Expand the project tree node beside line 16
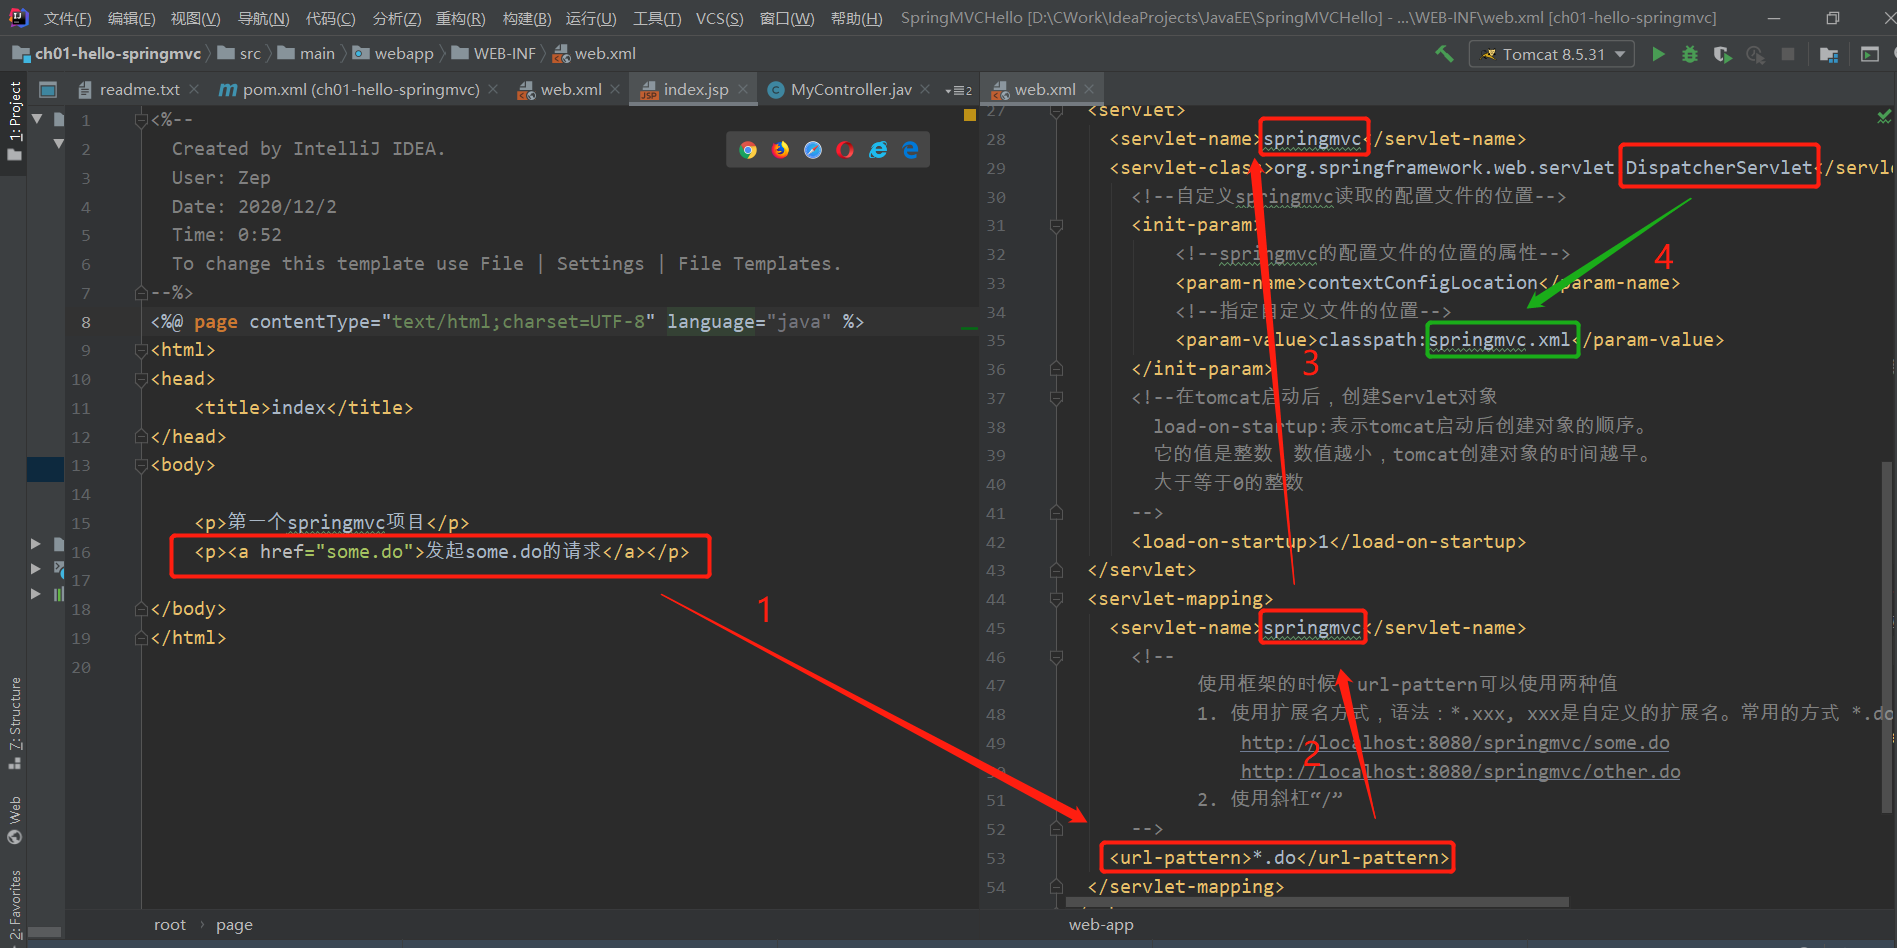Image resolution: width=1897 pixels, height=948 pixels. (x=36, y=544)
